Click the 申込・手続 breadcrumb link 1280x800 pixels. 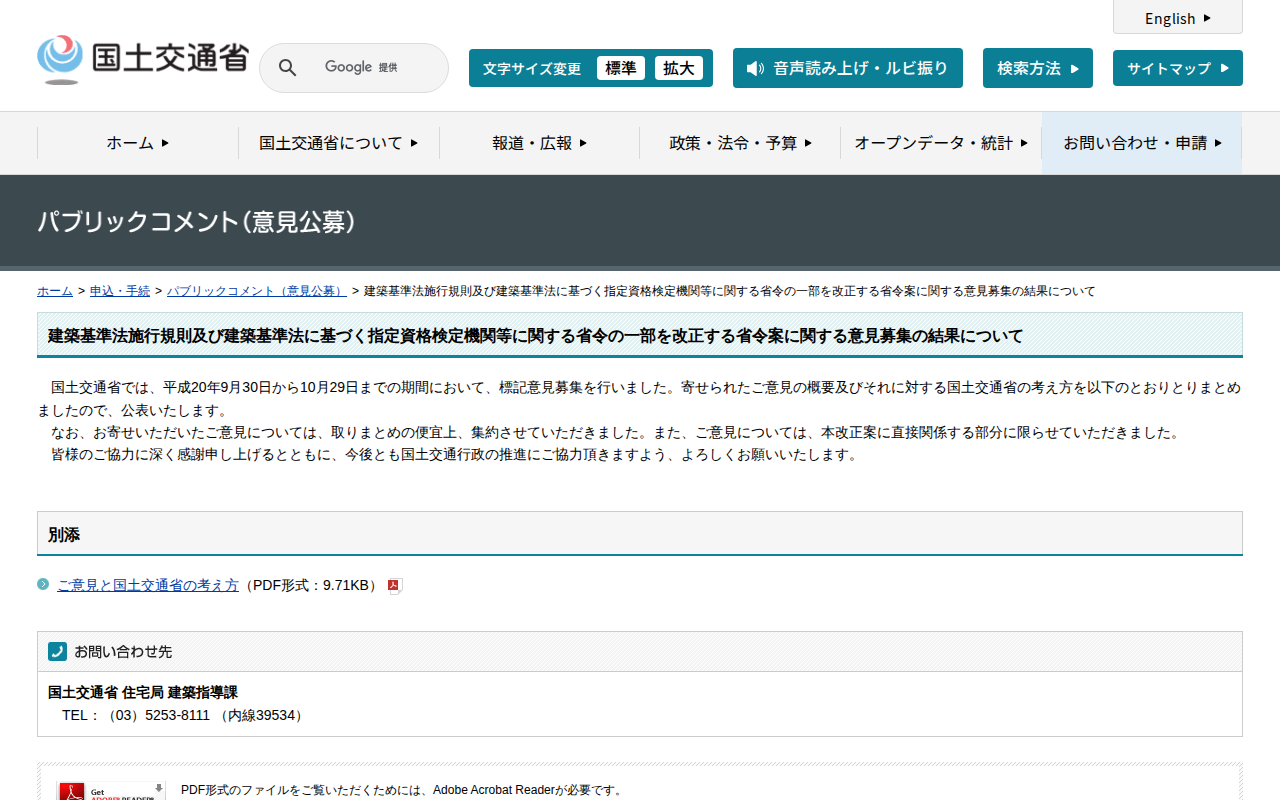120,291
